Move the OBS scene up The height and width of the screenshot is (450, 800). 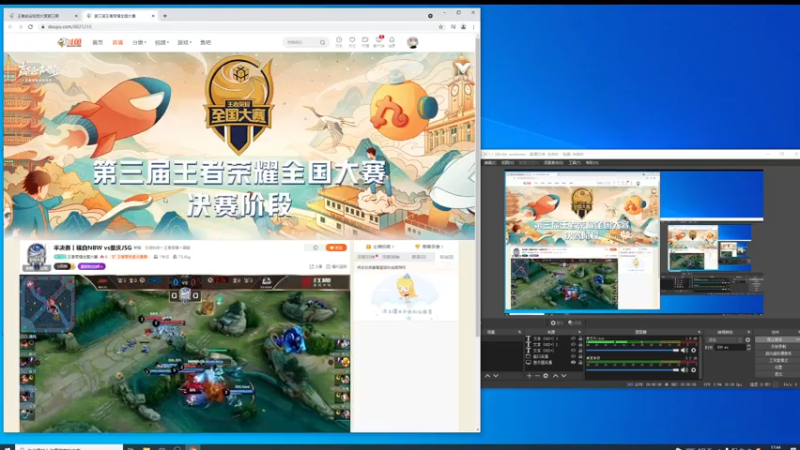click(x=488, y=376)
